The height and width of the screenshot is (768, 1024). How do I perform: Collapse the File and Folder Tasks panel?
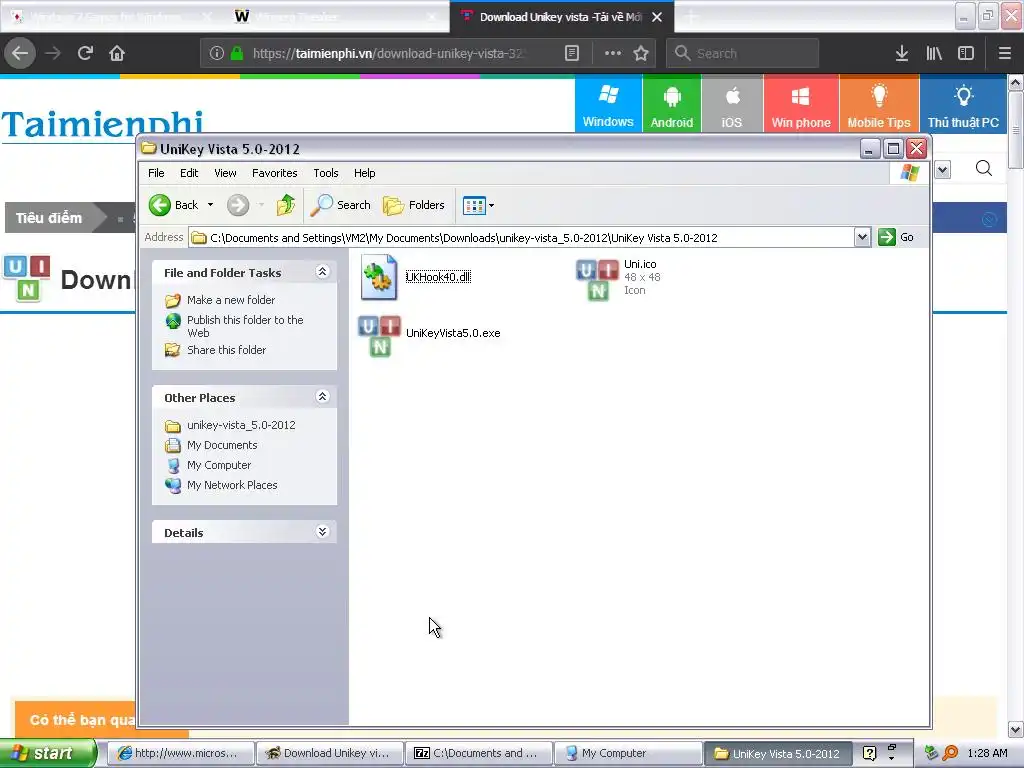point(322,272)
